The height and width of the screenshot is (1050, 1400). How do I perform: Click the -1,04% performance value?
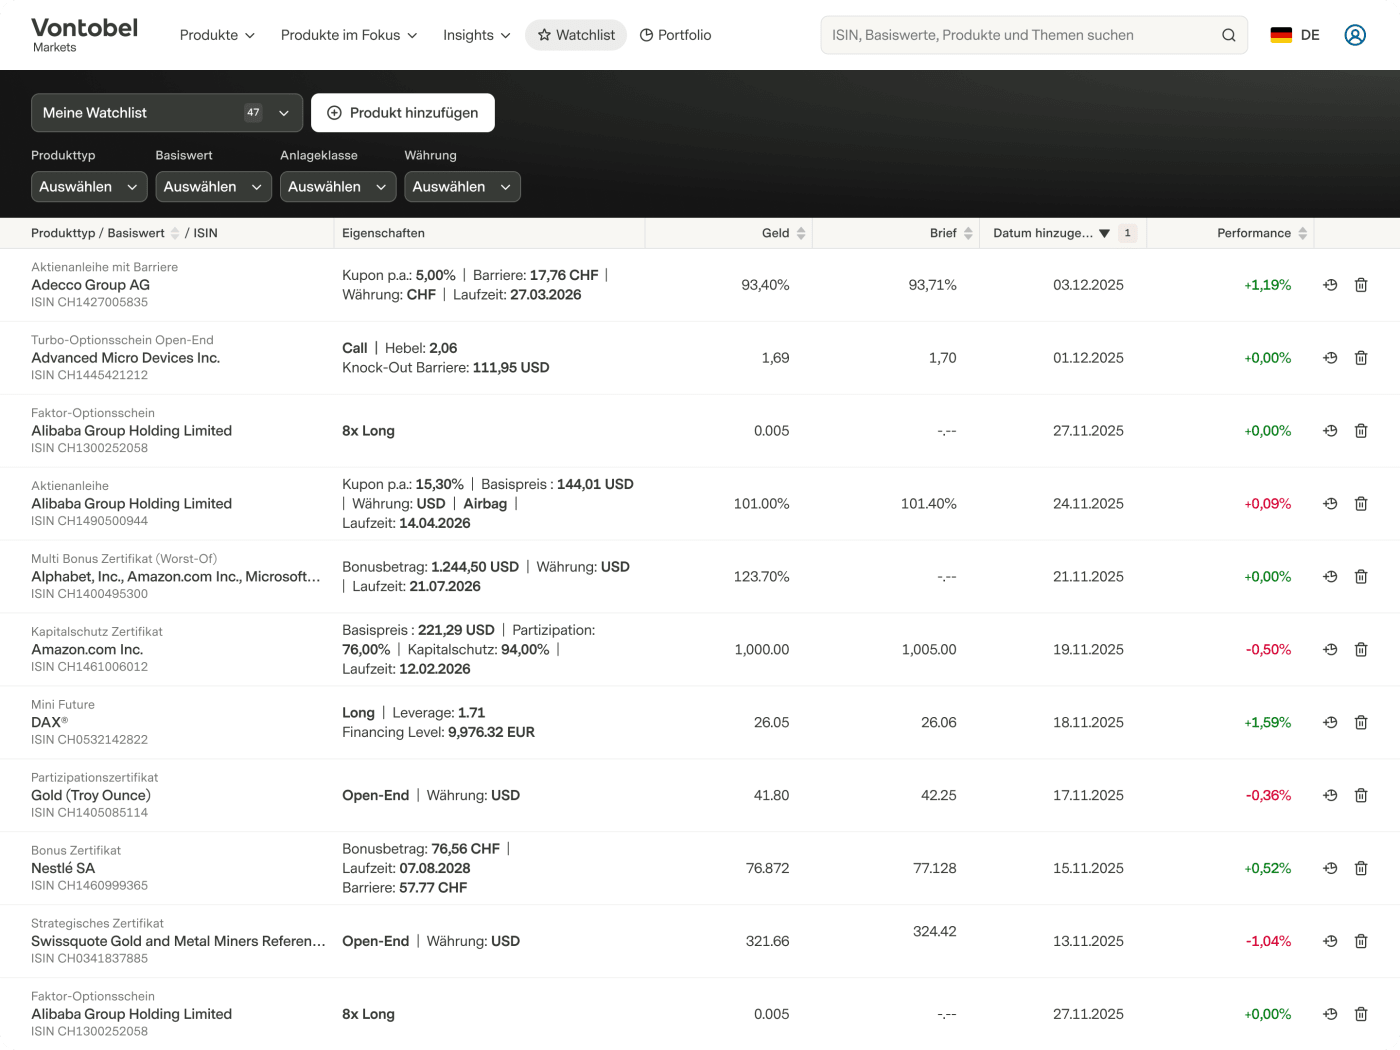pos(1268,942)
